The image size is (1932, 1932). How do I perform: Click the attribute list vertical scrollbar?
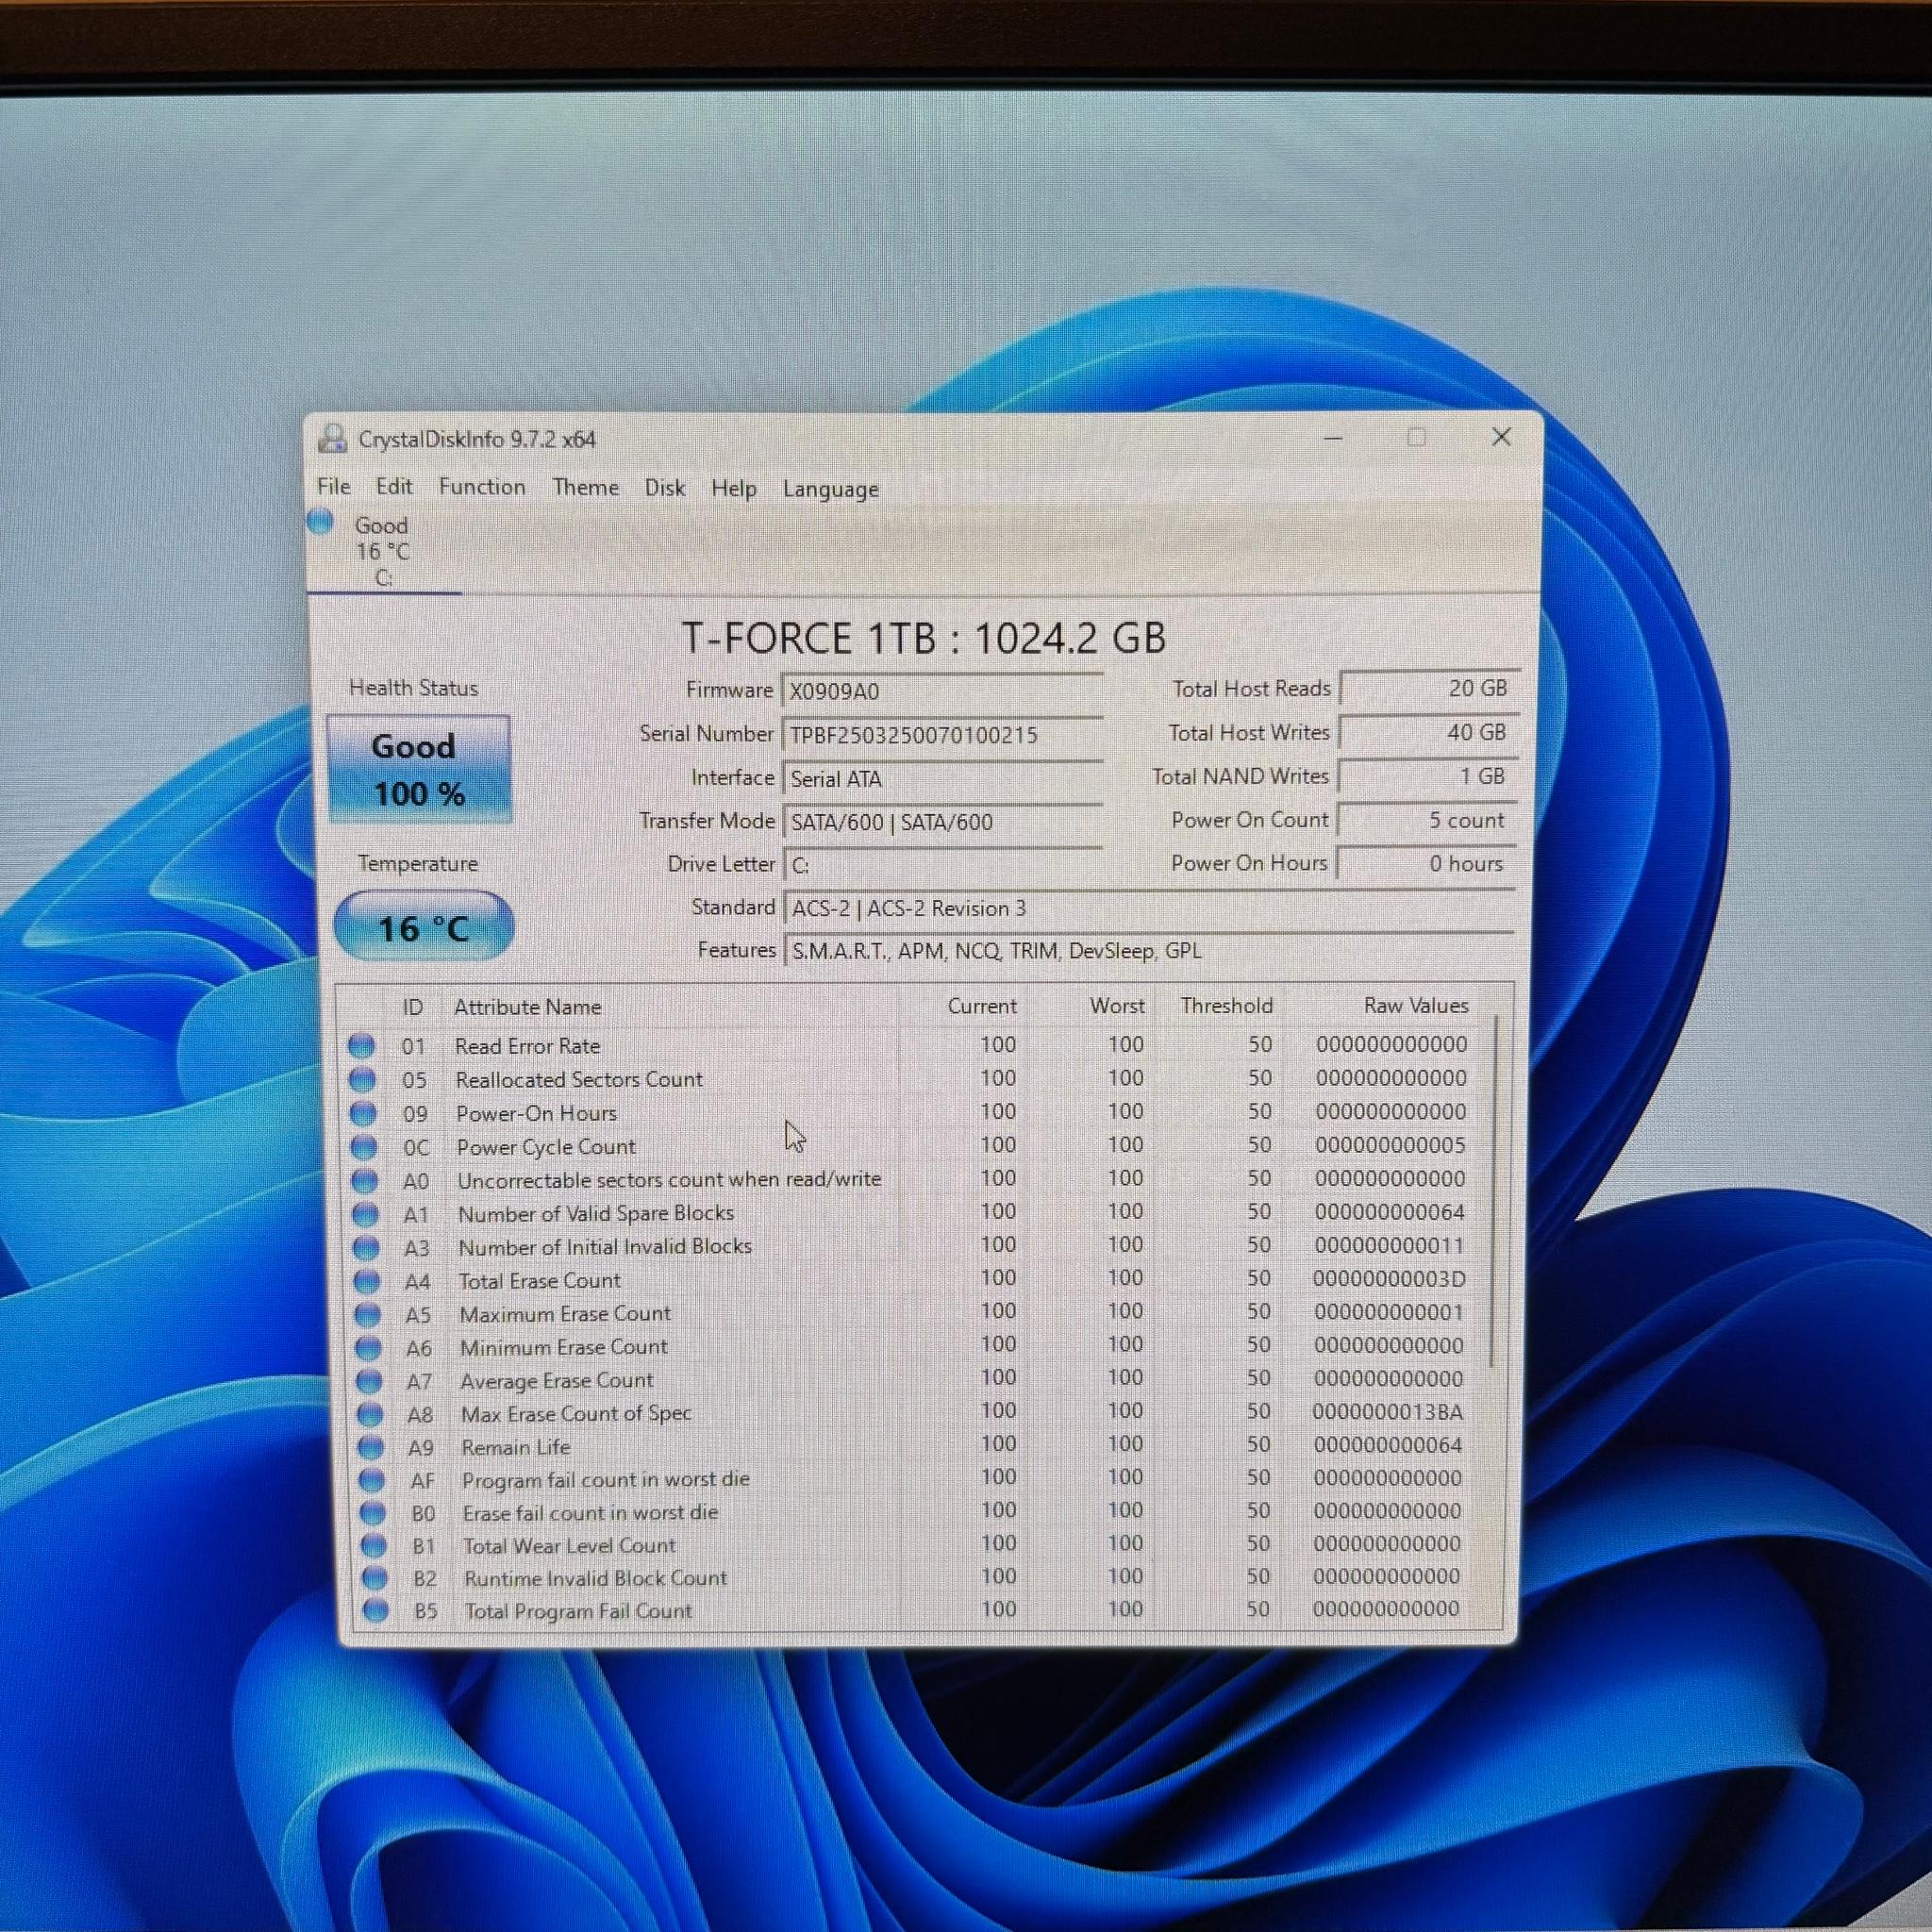1495,1190
